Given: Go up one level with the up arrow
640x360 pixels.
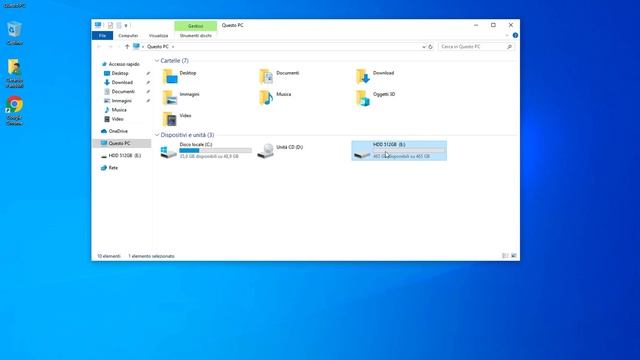Looking at the screenshot, I should tap(127, 47).
